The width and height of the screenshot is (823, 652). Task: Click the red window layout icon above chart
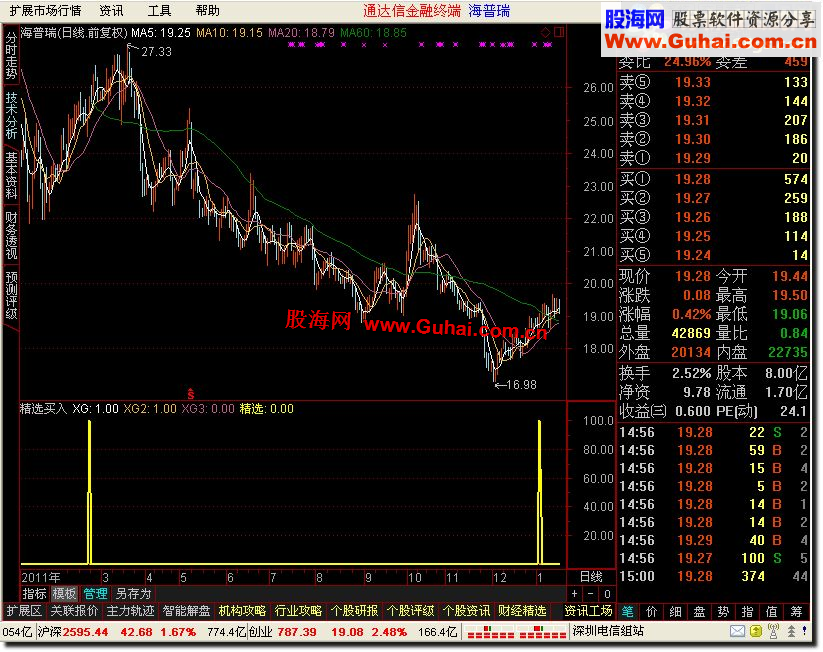(x=559, y=33)
